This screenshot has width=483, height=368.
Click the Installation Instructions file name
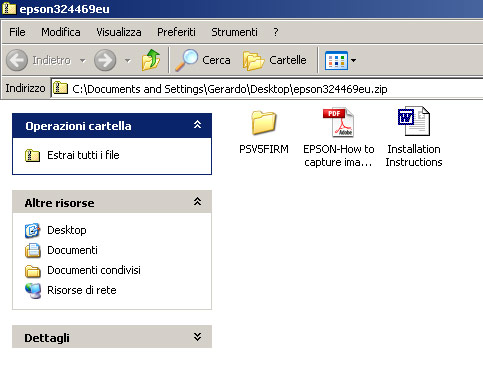pyautogui.click(x=414, y=155)
